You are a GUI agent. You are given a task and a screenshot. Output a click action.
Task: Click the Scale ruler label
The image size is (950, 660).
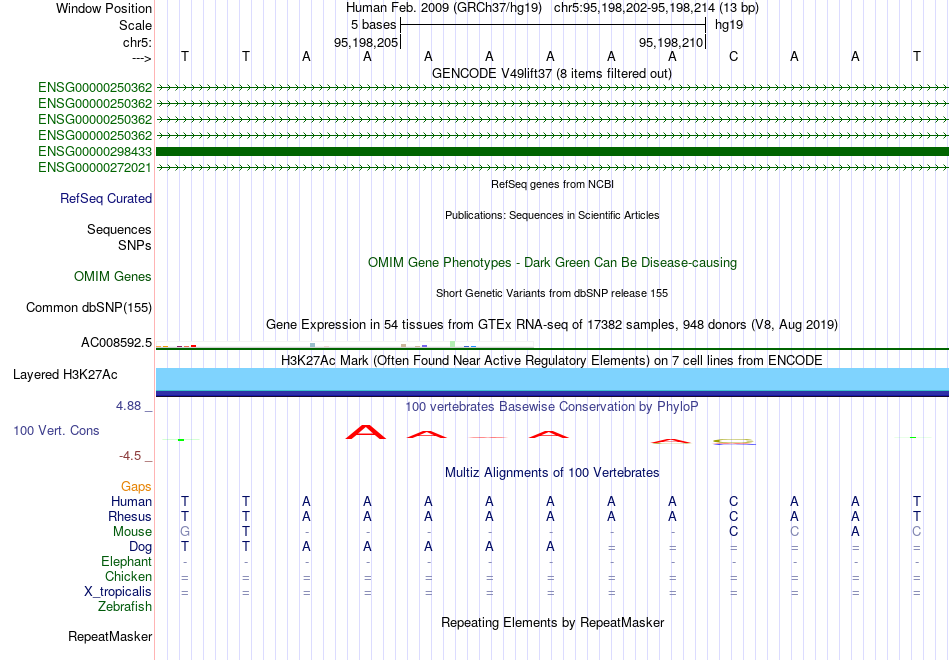136,25
